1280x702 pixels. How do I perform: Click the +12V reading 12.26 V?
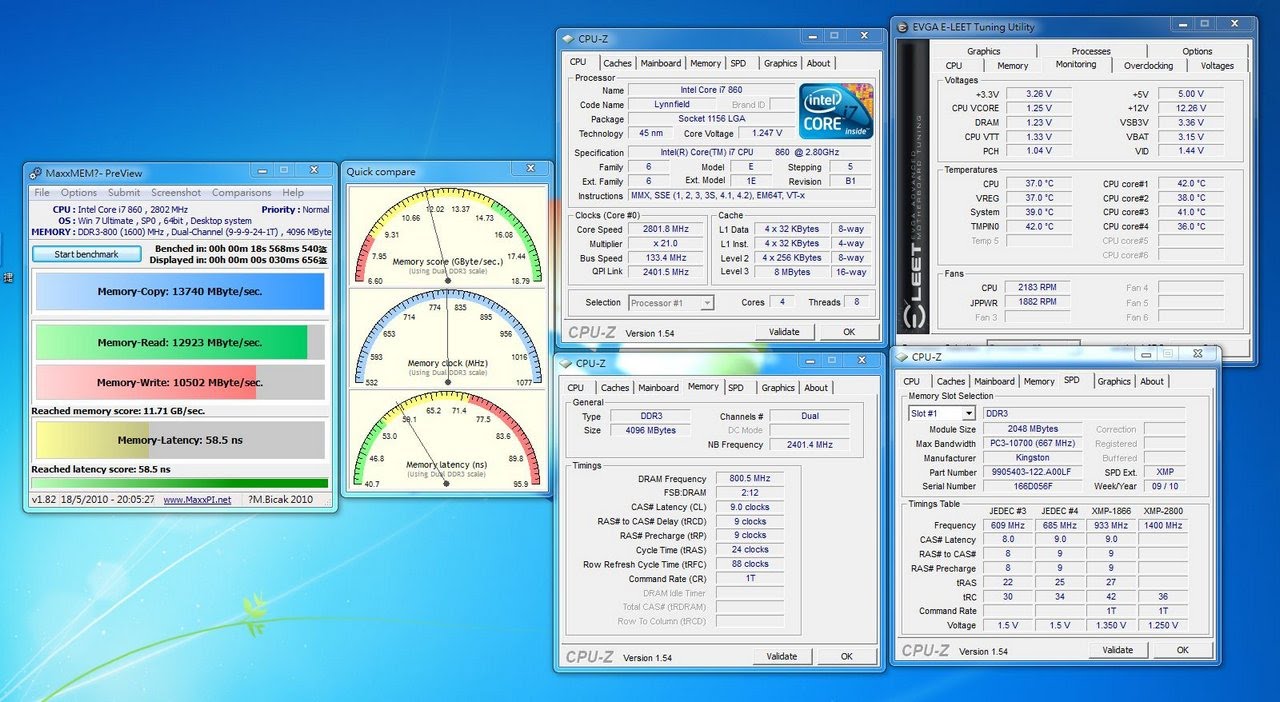1191,108
